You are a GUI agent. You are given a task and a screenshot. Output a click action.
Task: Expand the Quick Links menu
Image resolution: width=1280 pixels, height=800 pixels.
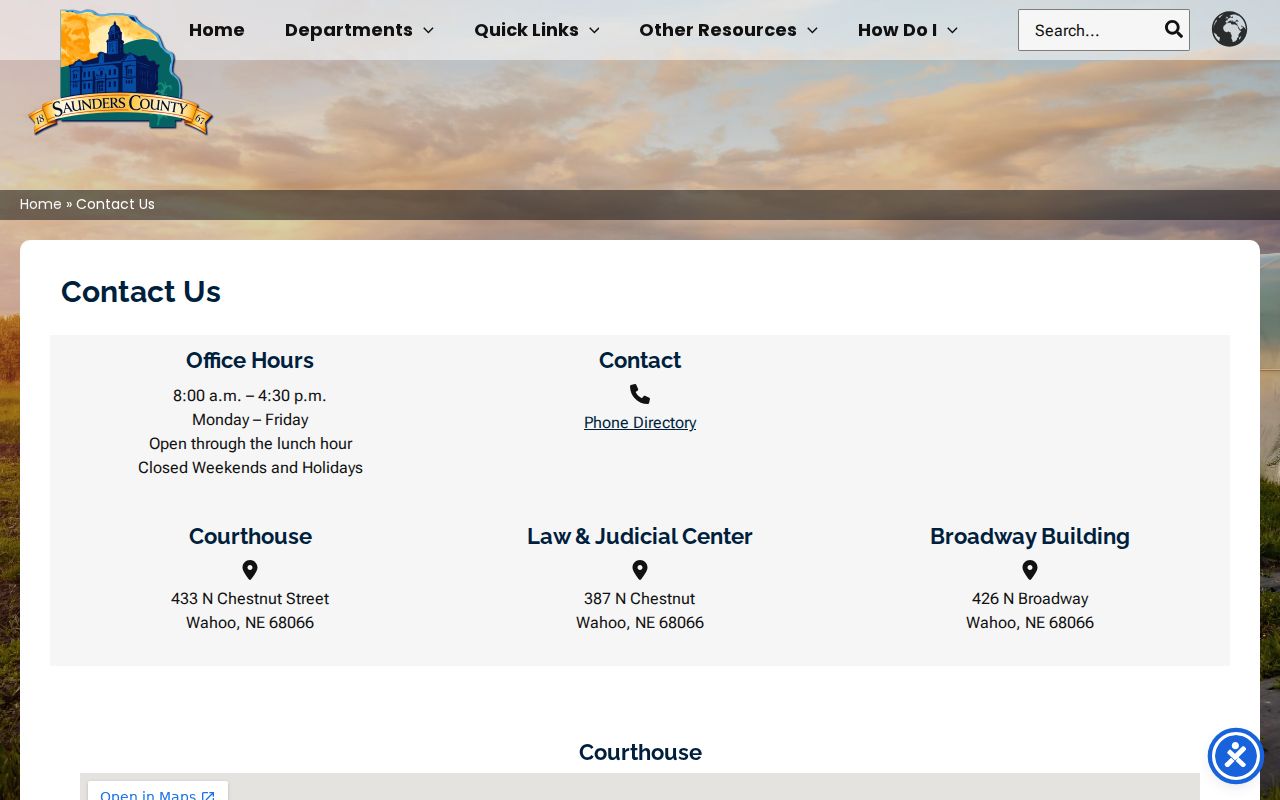click(537, 30)
